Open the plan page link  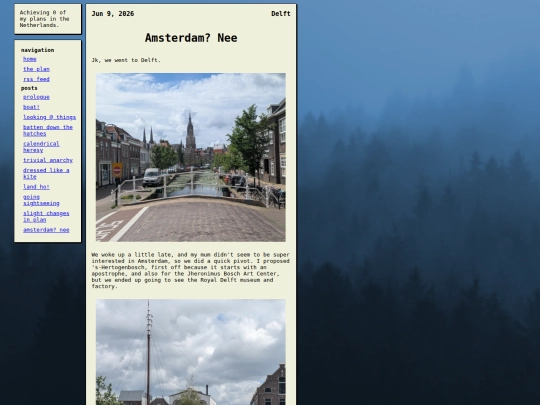(36, 69)
